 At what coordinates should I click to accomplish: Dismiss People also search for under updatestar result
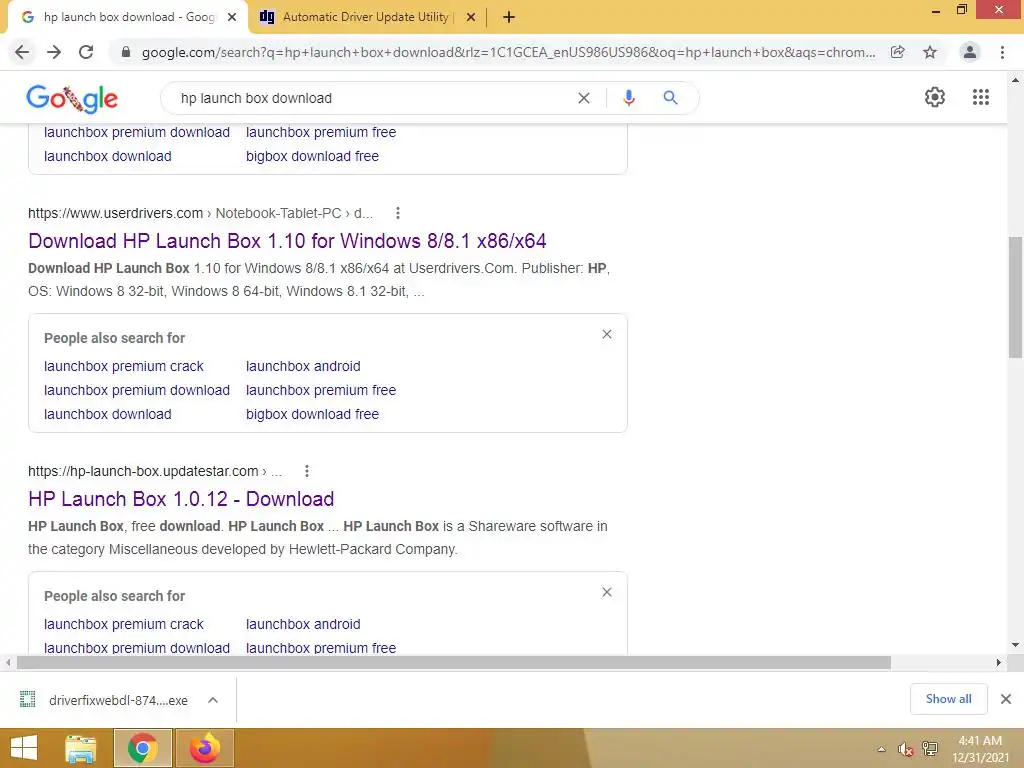607,592
